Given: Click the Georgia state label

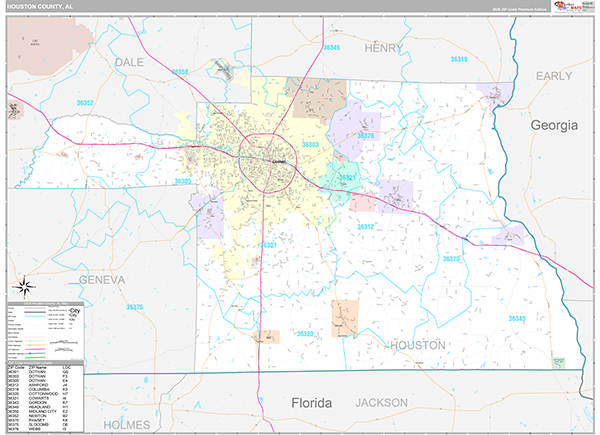Looking at the screenshot, I should (x=554, y=125).
